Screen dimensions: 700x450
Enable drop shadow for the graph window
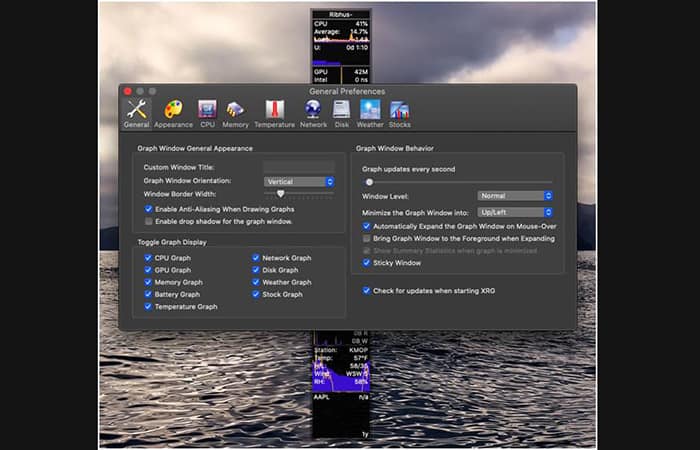[149, 221]
